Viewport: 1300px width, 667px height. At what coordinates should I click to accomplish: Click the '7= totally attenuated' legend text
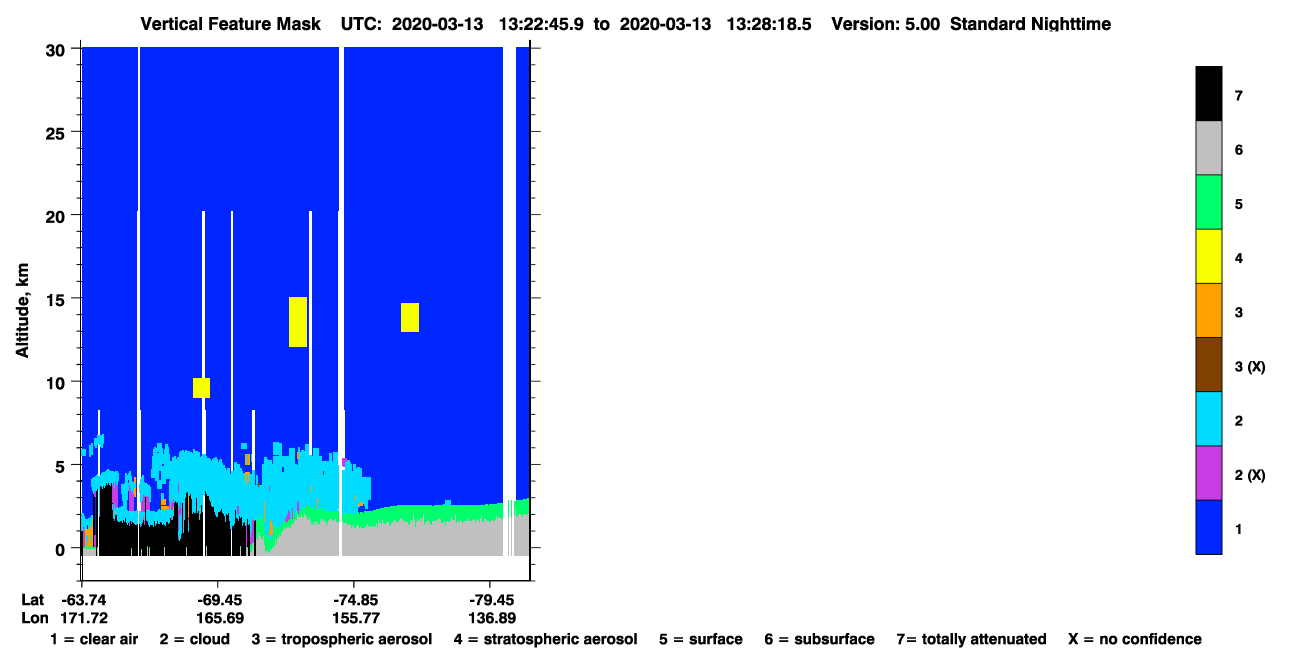pos(971,639)
